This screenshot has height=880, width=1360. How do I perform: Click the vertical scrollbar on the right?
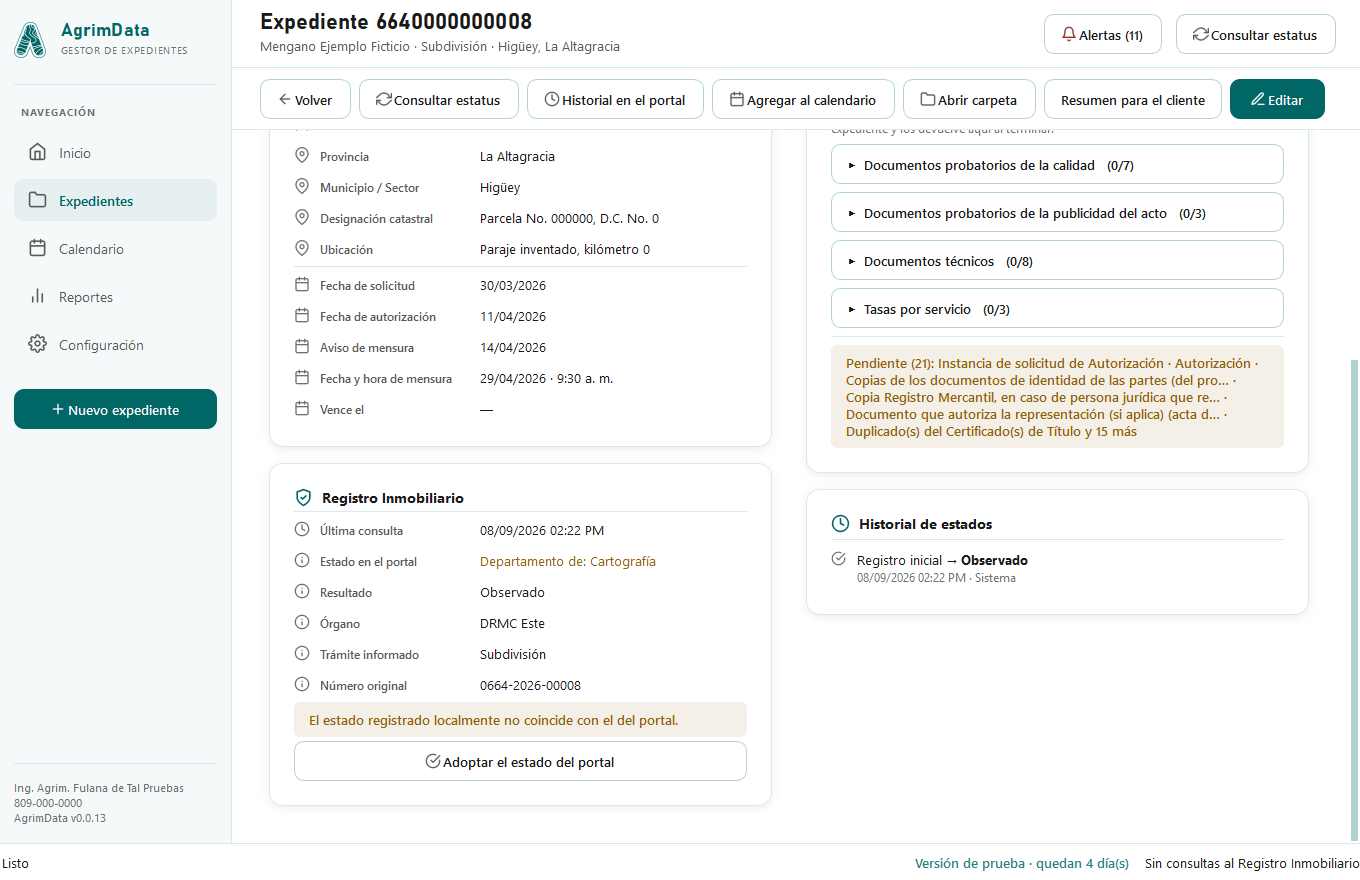click(1355, 602)
